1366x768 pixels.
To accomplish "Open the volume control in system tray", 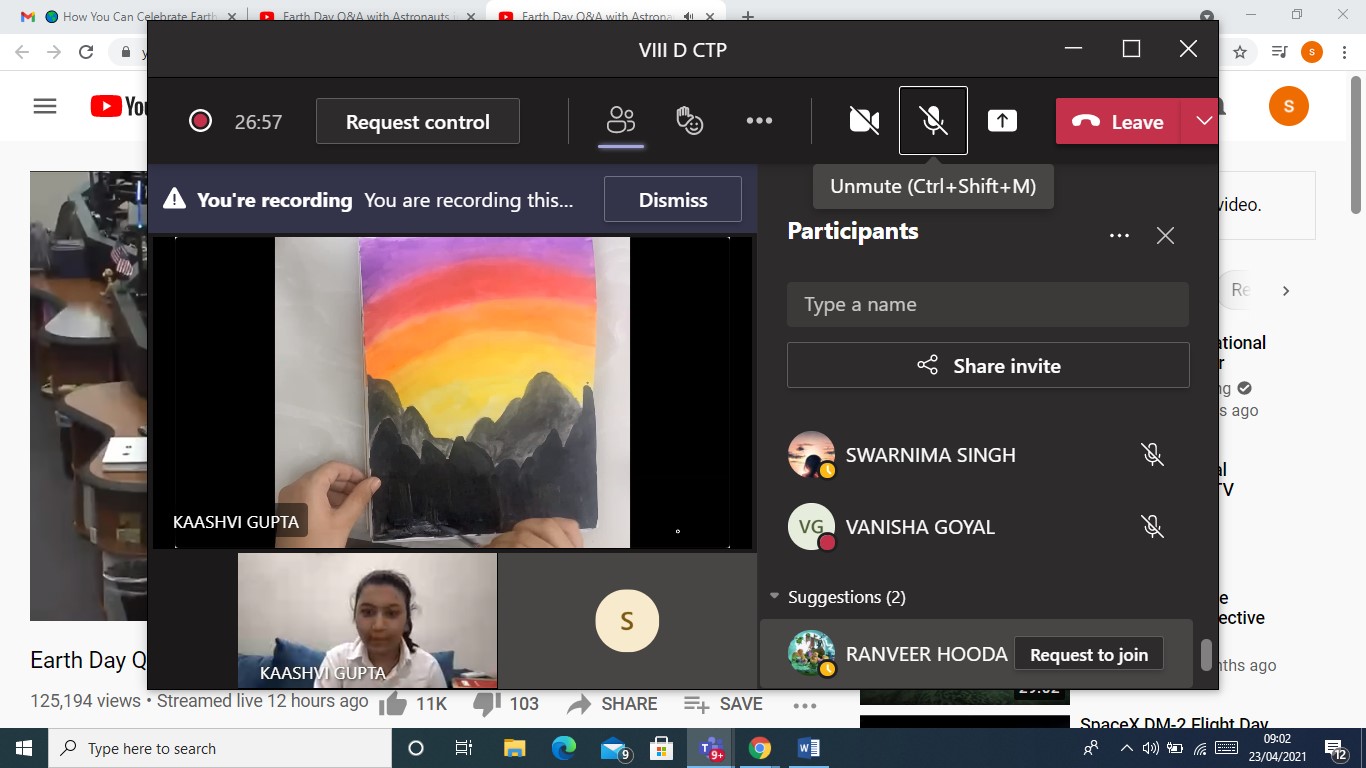I will tap(1151, 748).
